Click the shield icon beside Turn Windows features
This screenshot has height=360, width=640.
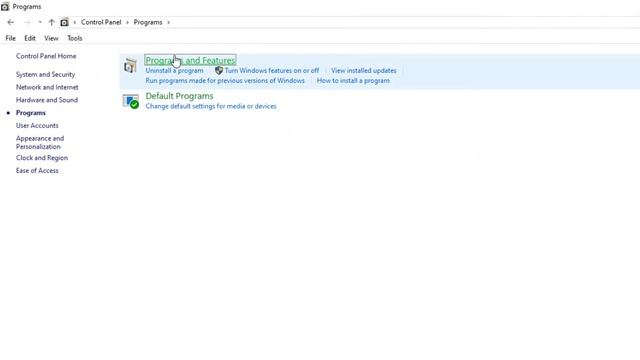click(219, 71)
